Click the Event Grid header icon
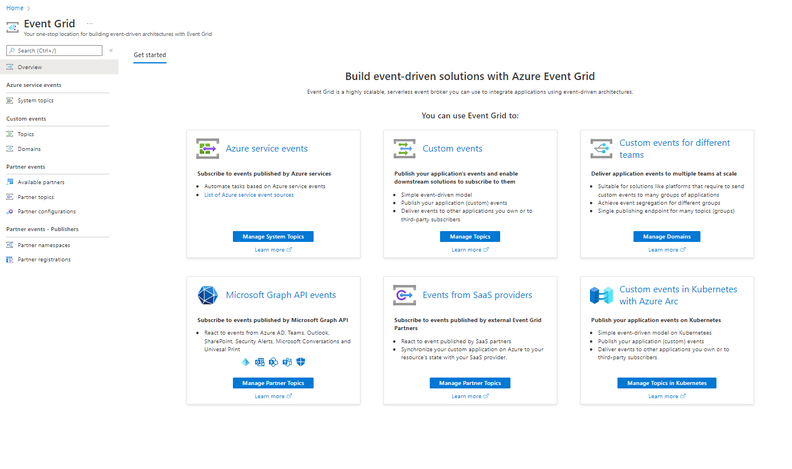Screen dimensions: 792x469 coord(12,27)
